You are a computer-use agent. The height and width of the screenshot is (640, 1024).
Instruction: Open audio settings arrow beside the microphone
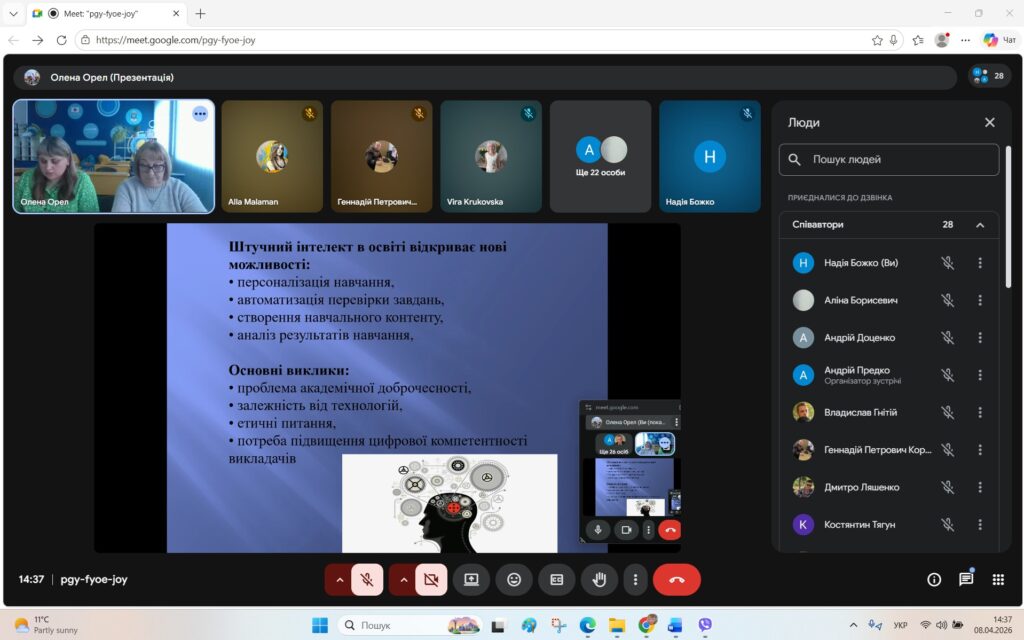click(339, 579)
